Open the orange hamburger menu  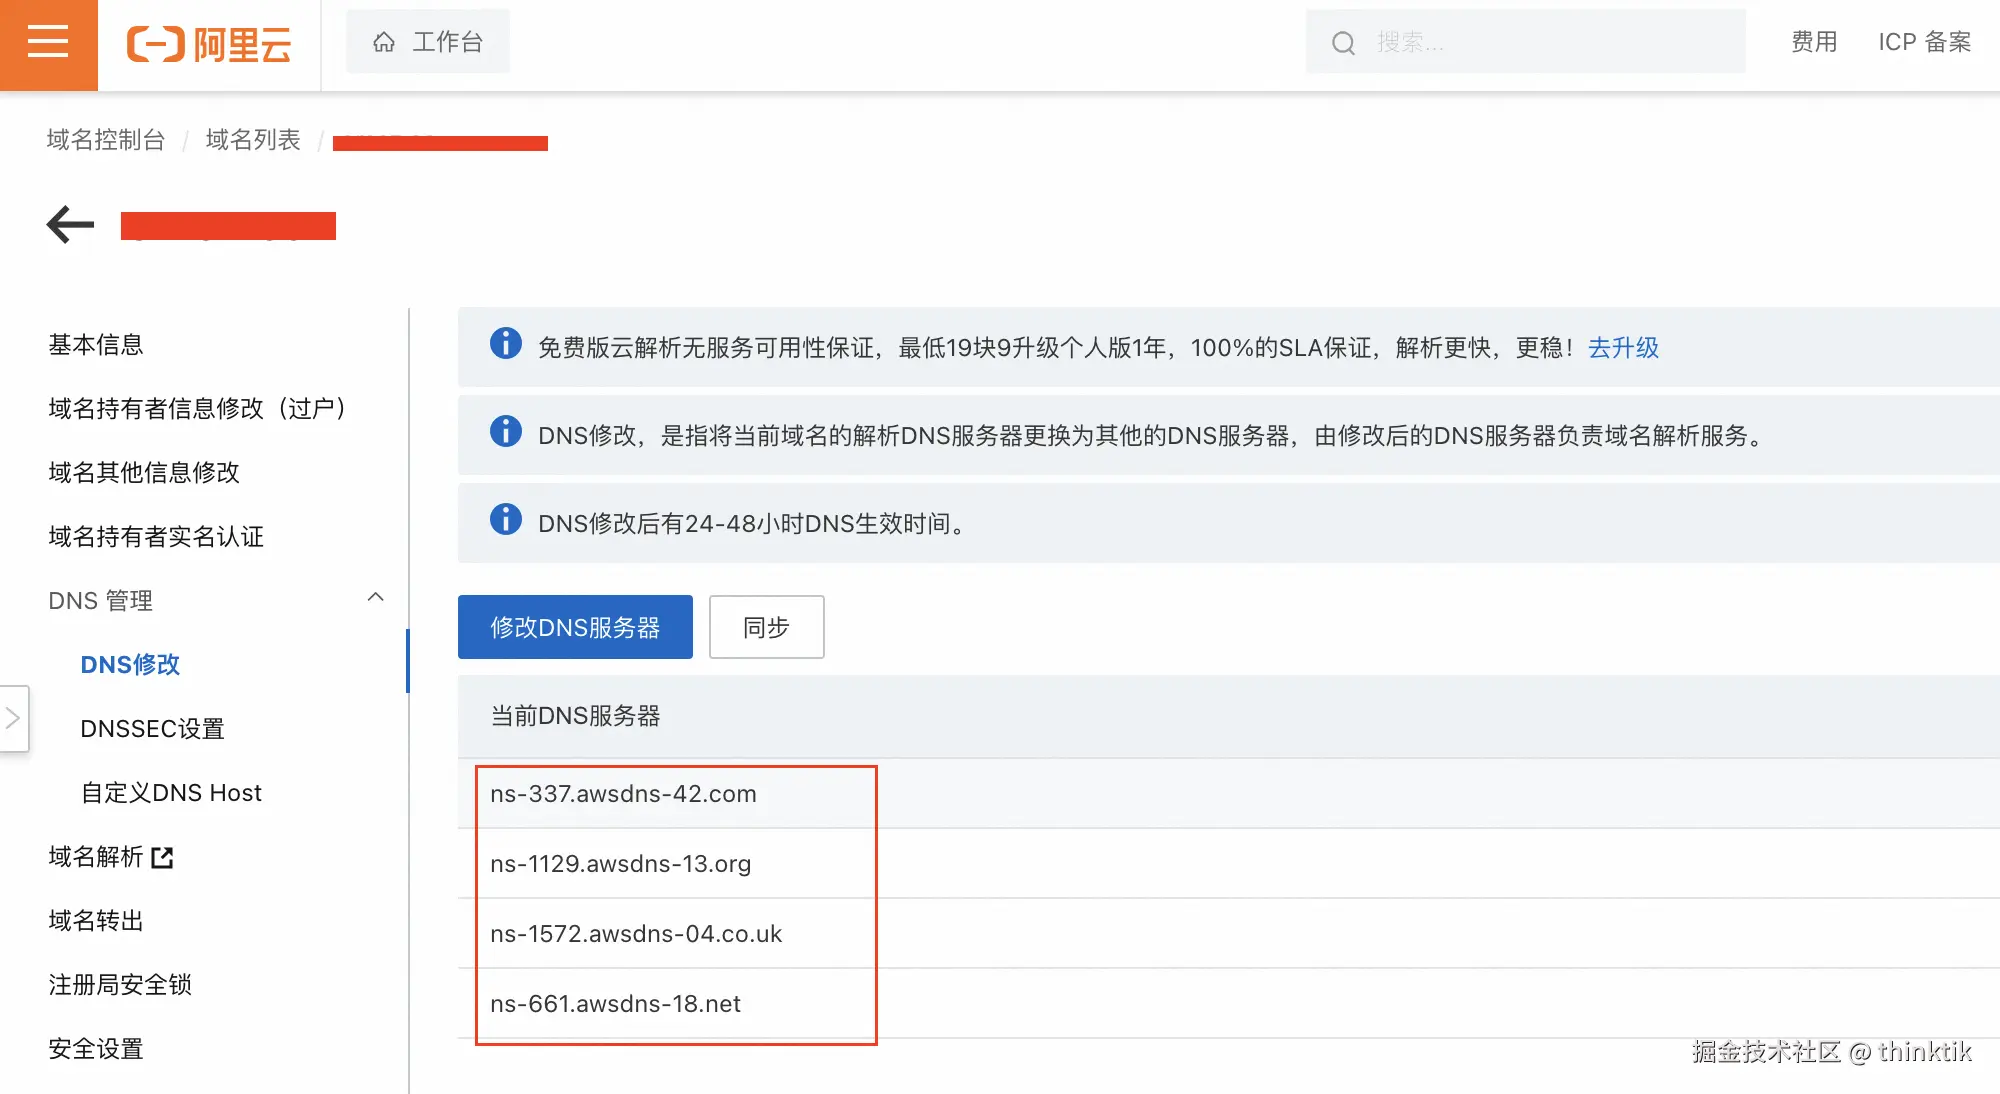click(48, 44)
